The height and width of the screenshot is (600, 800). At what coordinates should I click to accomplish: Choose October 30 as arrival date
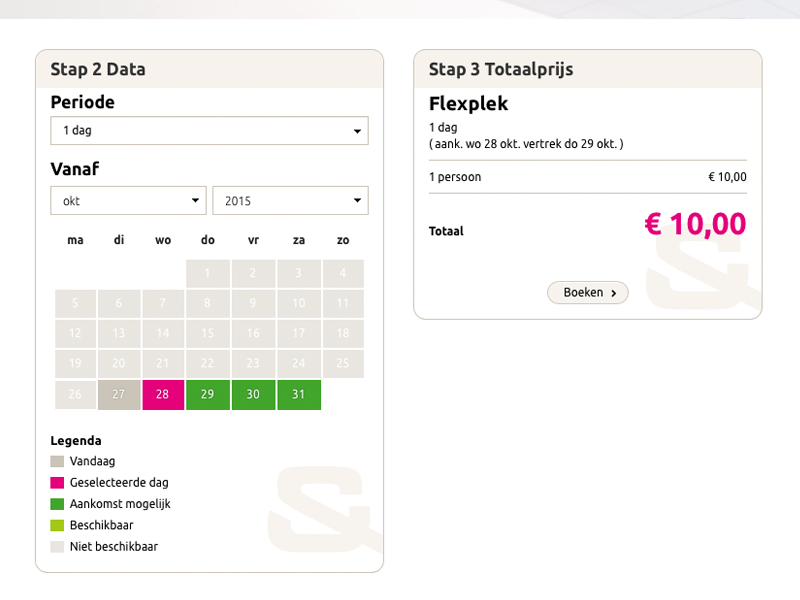tap(253, 394)
